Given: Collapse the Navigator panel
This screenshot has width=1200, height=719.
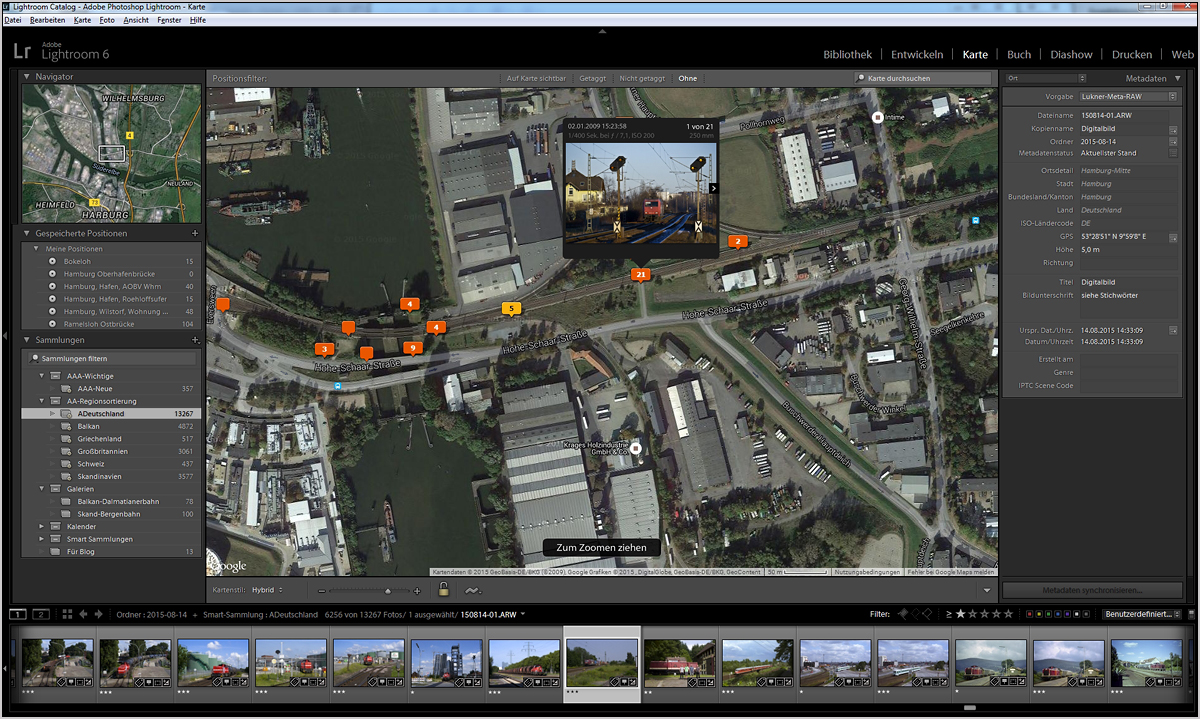Looking at the screenshot, I should pos(27,77).
